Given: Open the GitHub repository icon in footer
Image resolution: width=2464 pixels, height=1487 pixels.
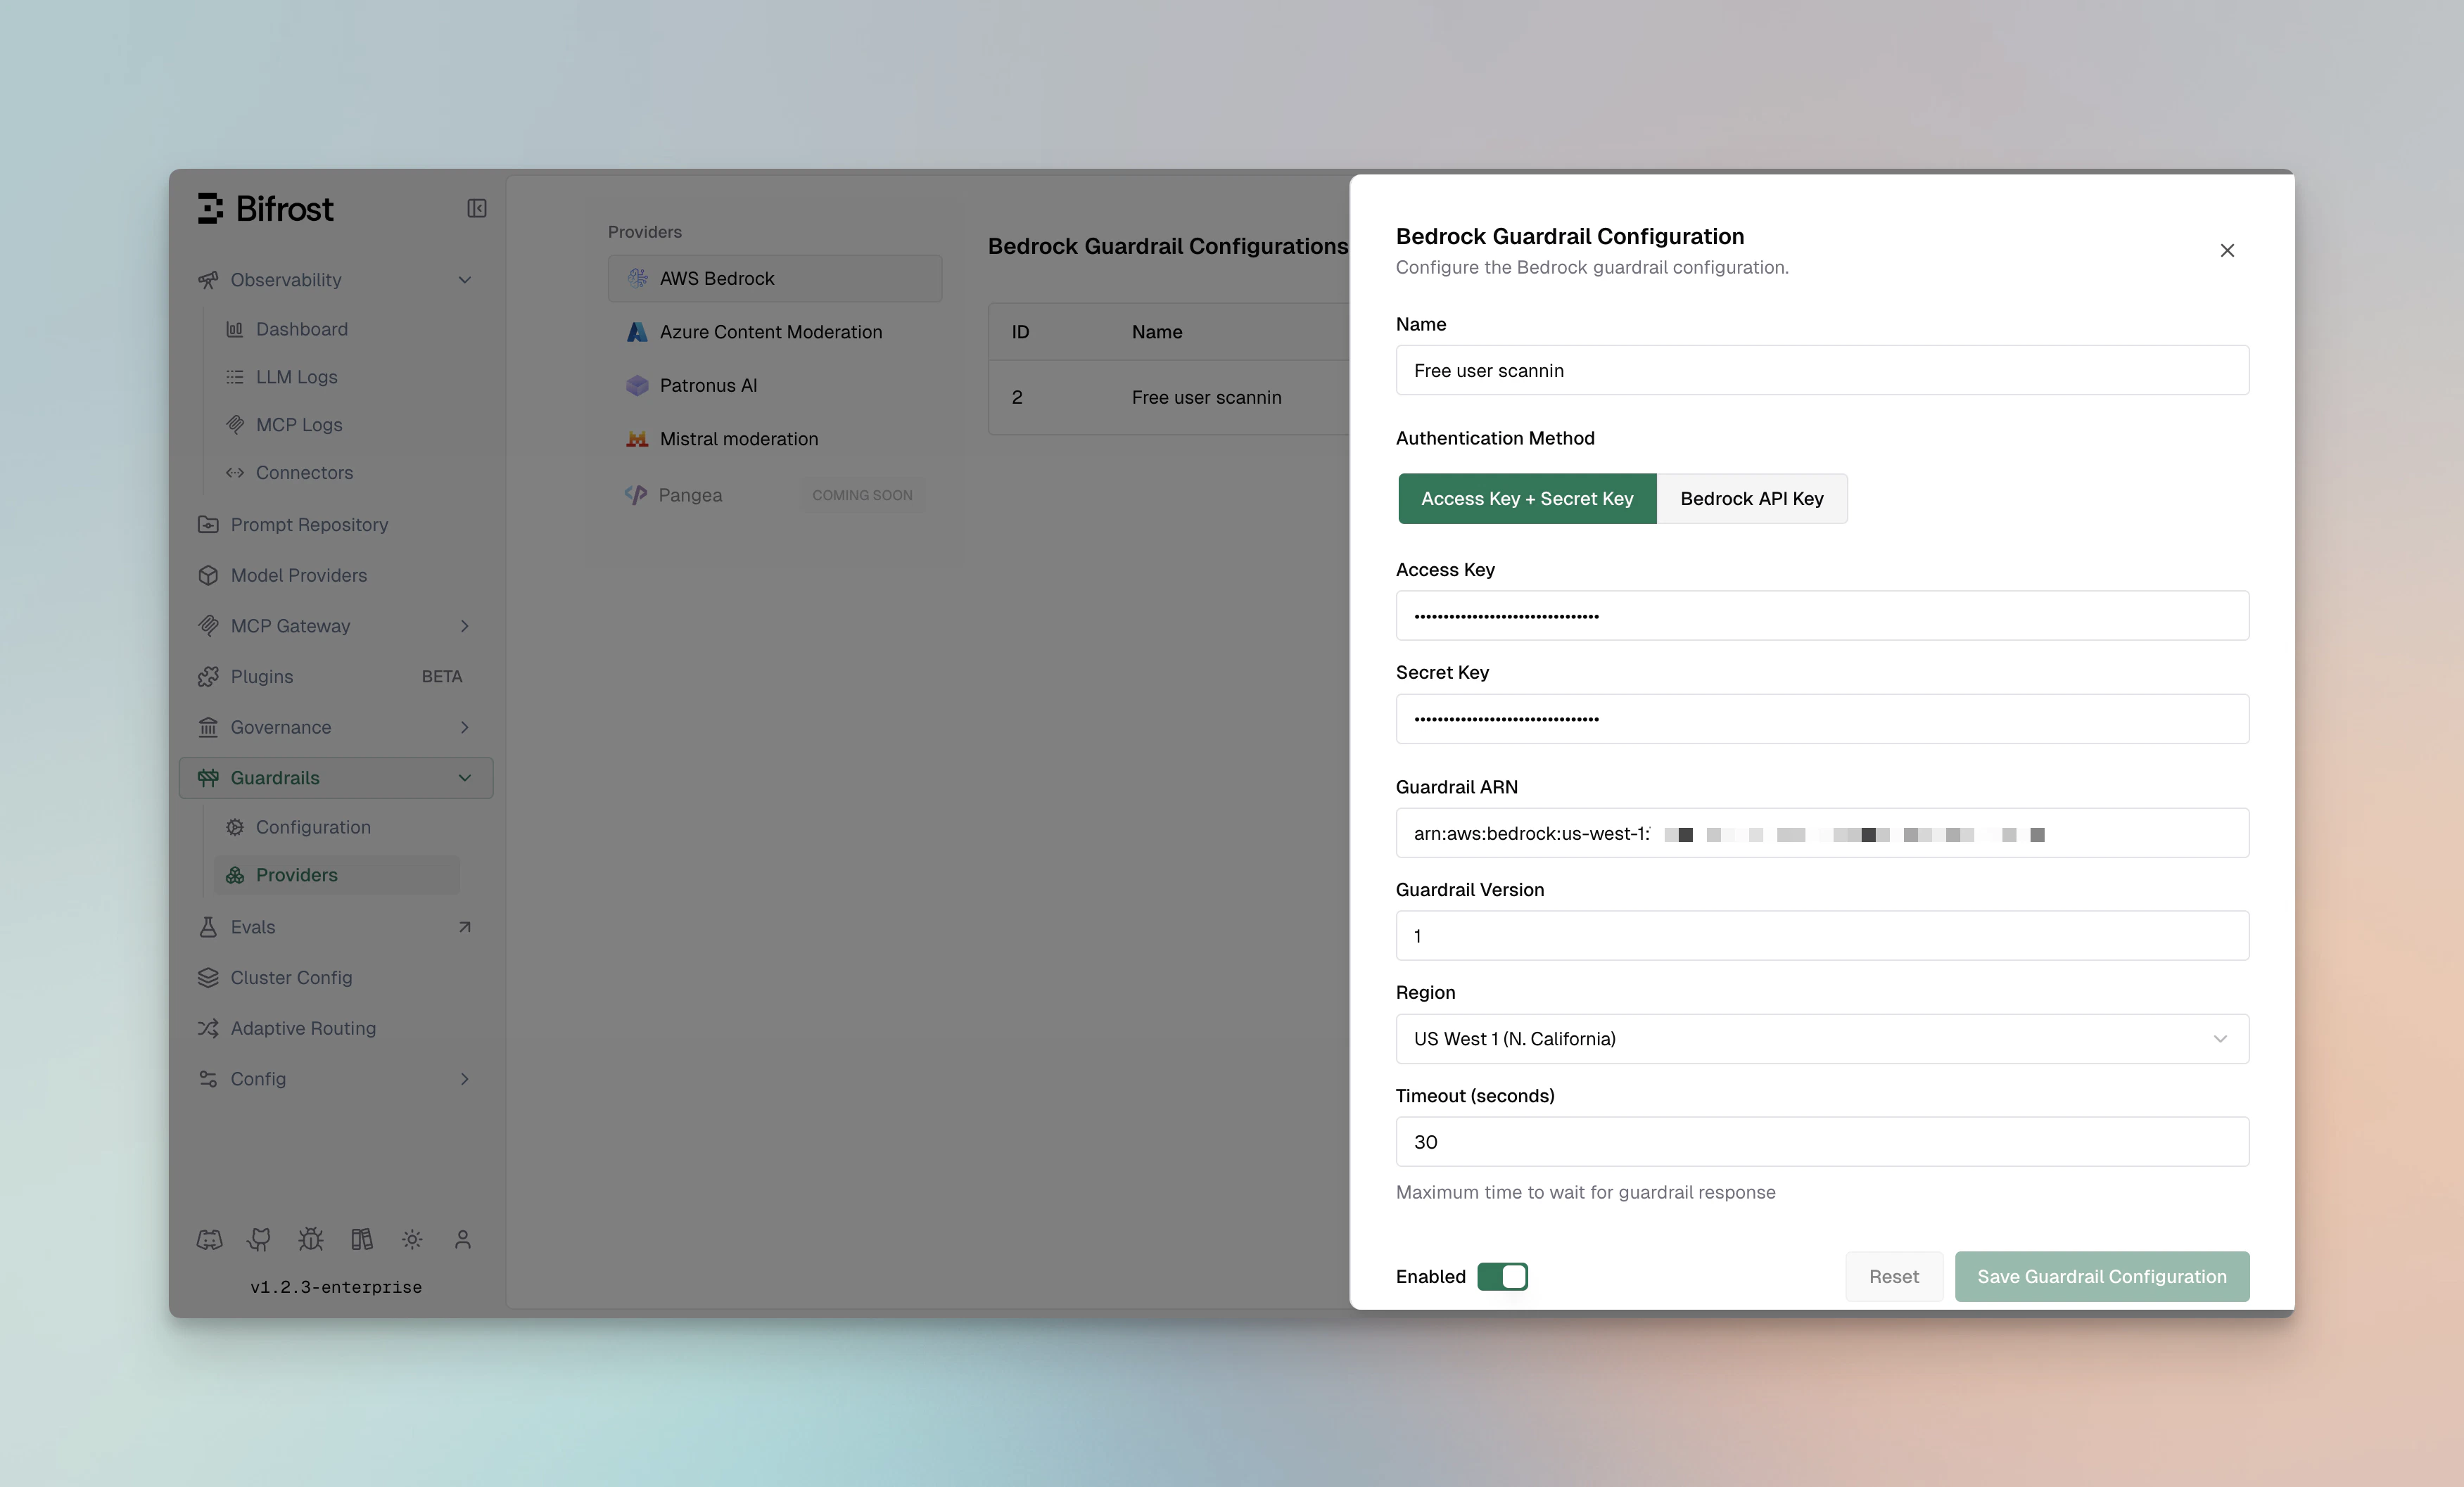Looking at the screenshot, I should pos(259,1238).
